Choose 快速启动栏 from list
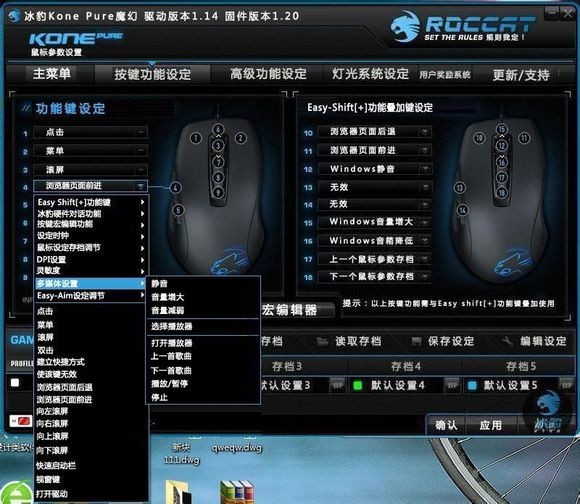This screenshot has height=504, width=580. [x=56, y=466]
